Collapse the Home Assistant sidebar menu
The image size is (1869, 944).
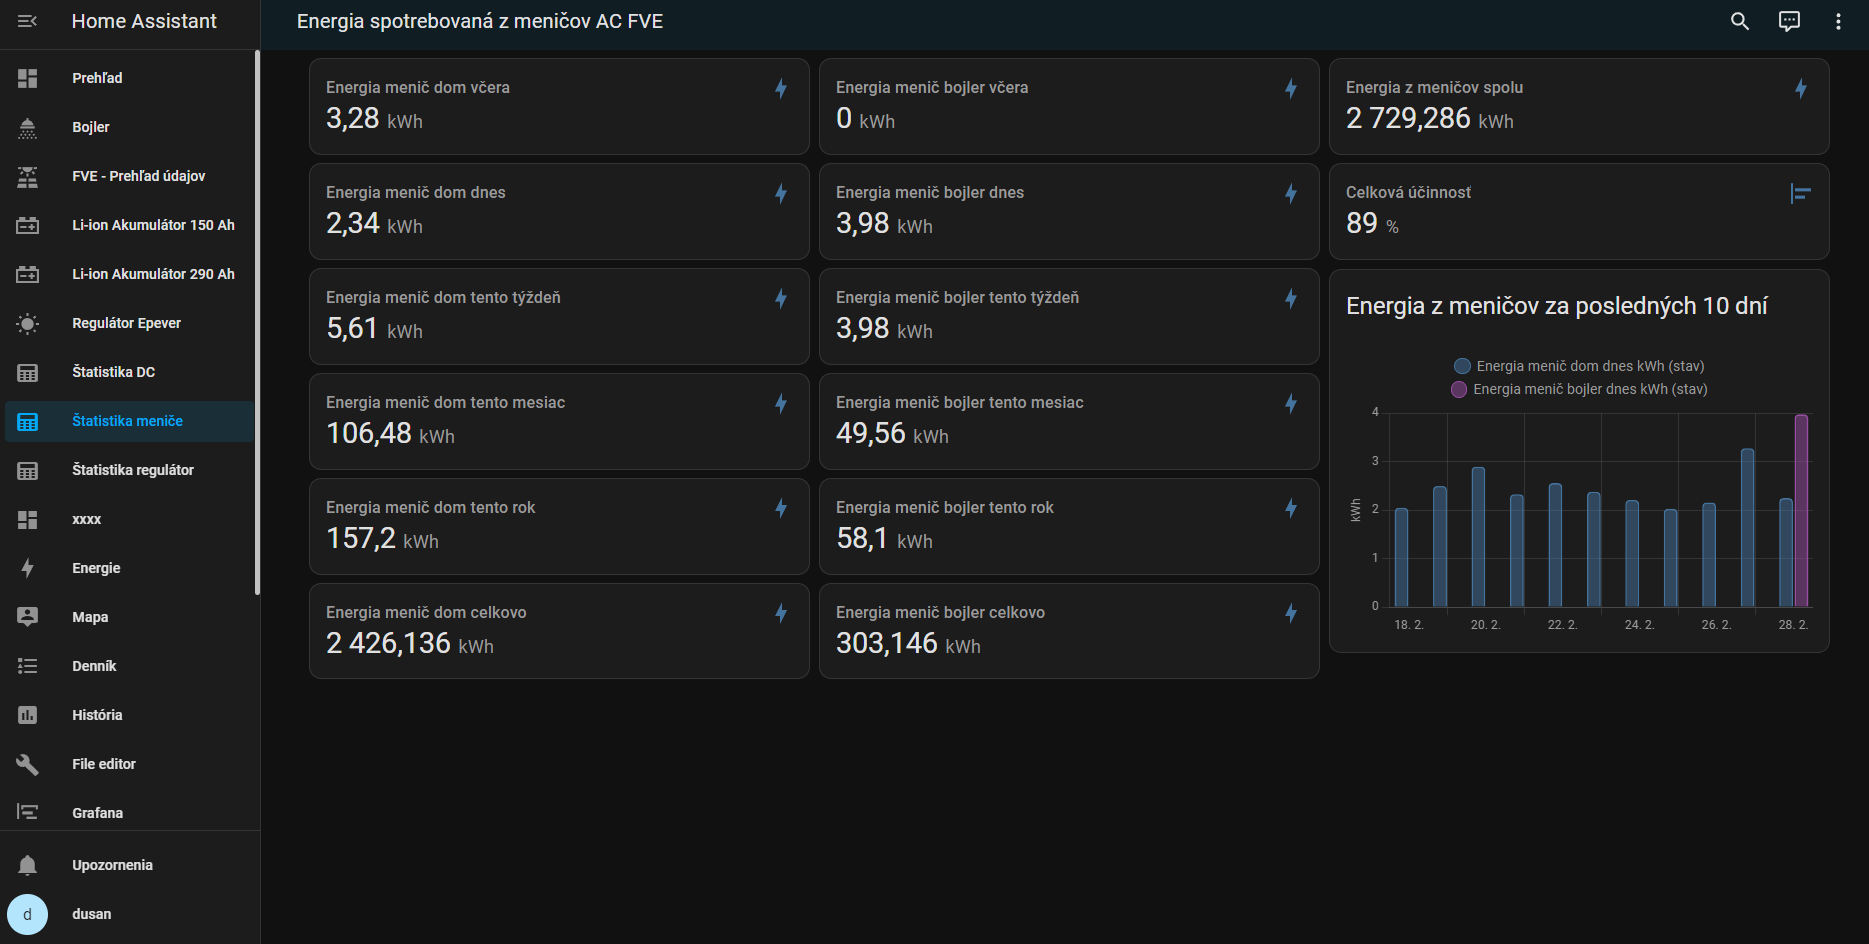pyautogui.click(x=27, y=21)
